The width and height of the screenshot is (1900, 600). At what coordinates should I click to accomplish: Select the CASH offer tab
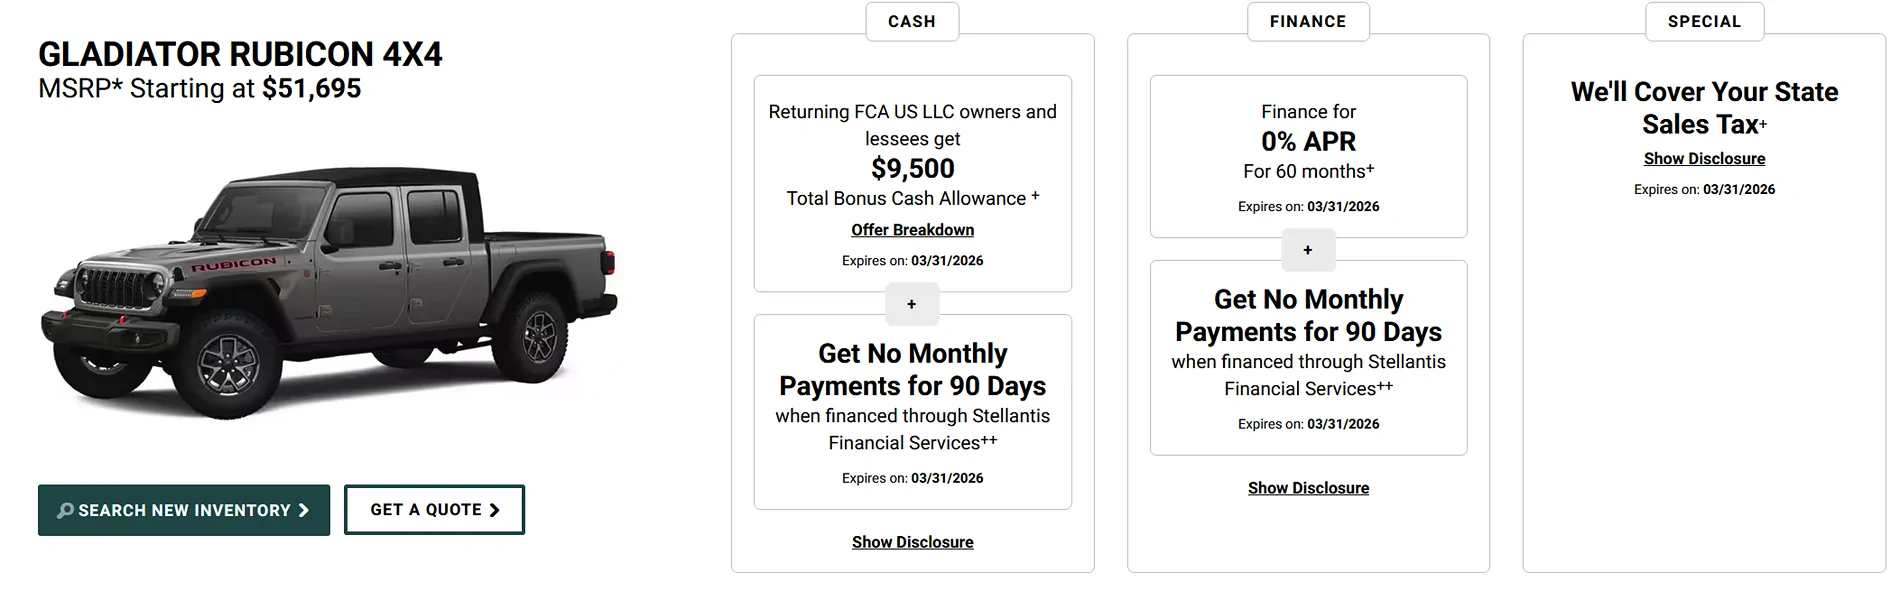coord(912,22)
